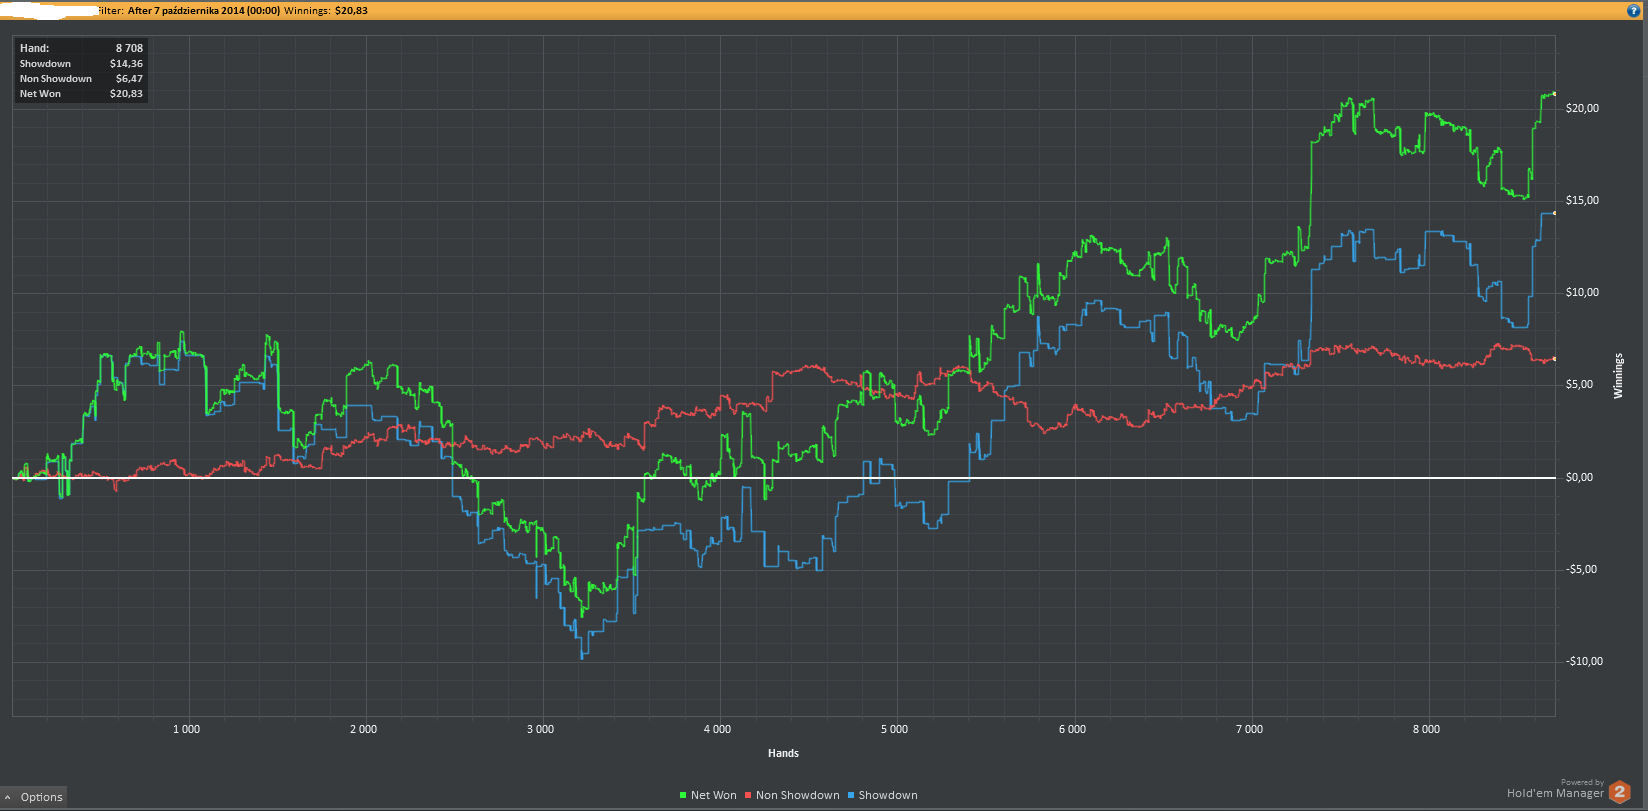This screenshot has width=1648, height=811.
Task: Click the 'Net Won' label in the bottom legend
Action: (714, 796)
